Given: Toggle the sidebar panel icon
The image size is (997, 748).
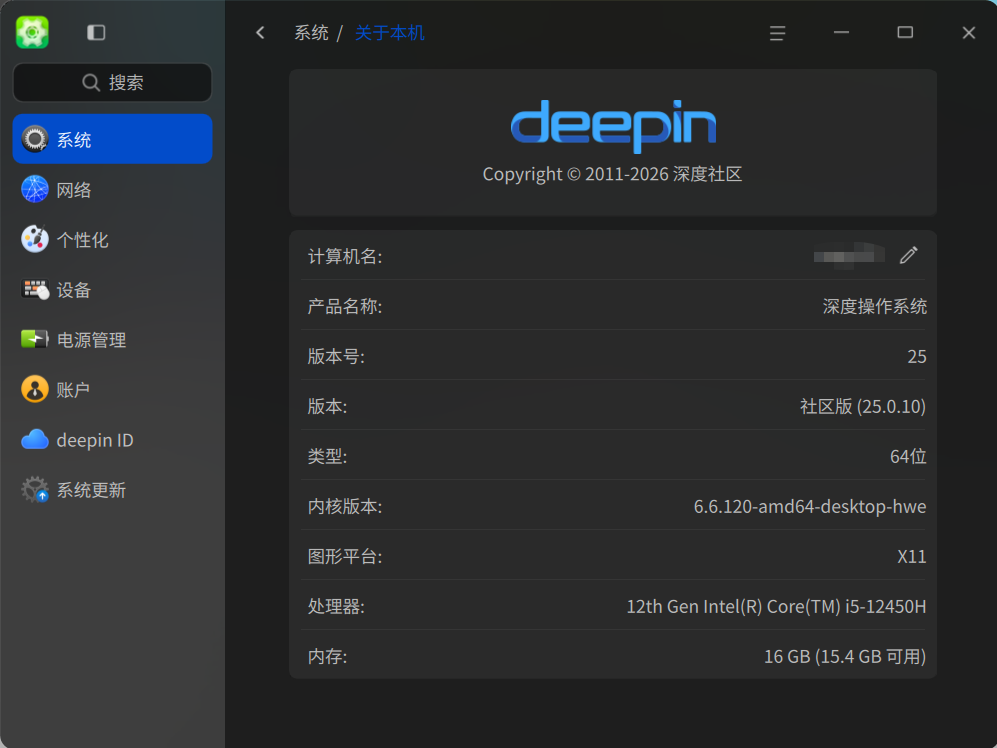Looking at the screenshot, I should (96, 32).
